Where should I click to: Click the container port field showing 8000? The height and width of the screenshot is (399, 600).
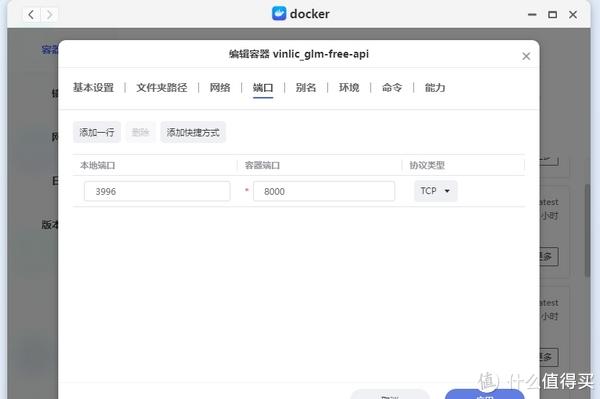[x=324, y=191]
